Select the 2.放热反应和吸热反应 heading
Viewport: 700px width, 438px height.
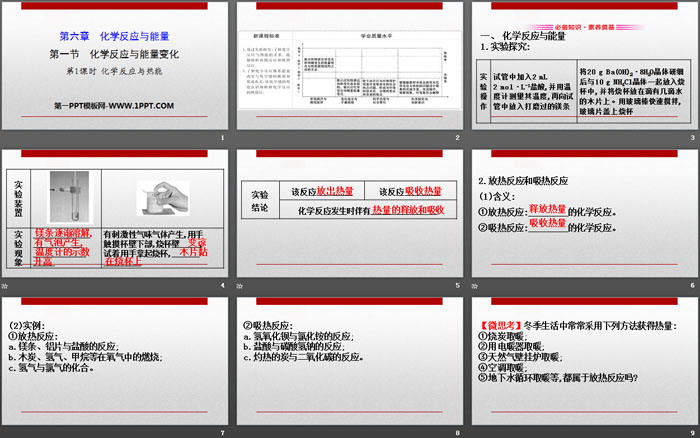(x=523, y=182)
